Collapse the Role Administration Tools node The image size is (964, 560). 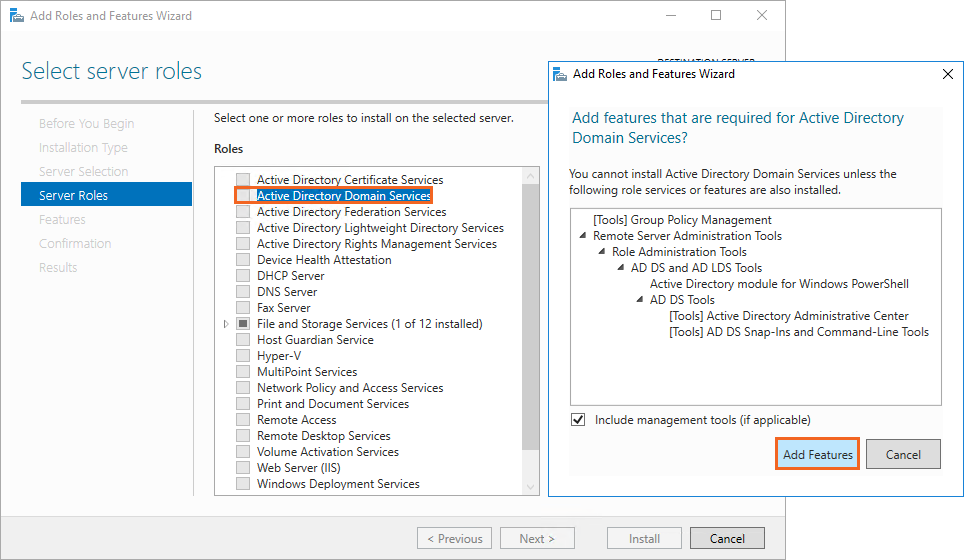click(602, 252)
